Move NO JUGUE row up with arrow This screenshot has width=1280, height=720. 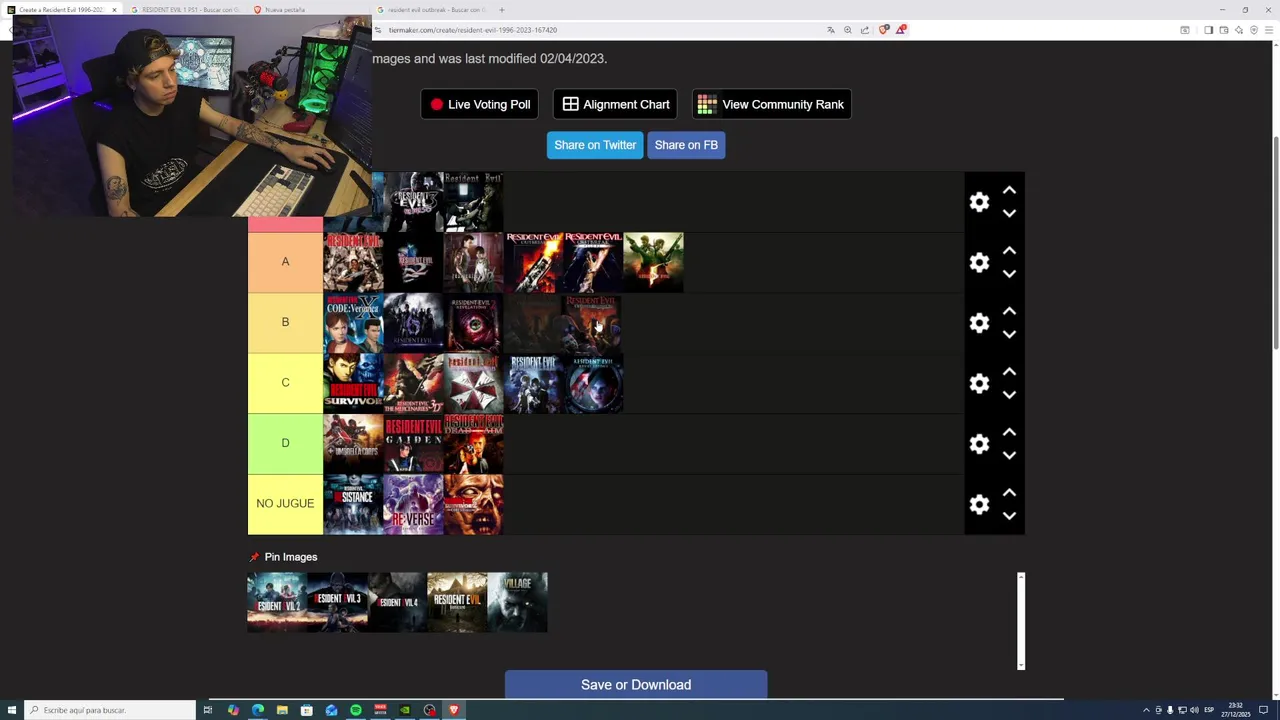pos(1009,493)
